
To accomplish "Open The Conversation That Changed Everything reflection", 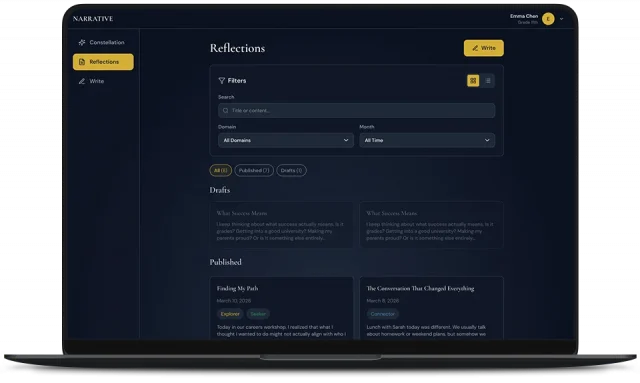I will pyautogui.click(x=431, y=308).
